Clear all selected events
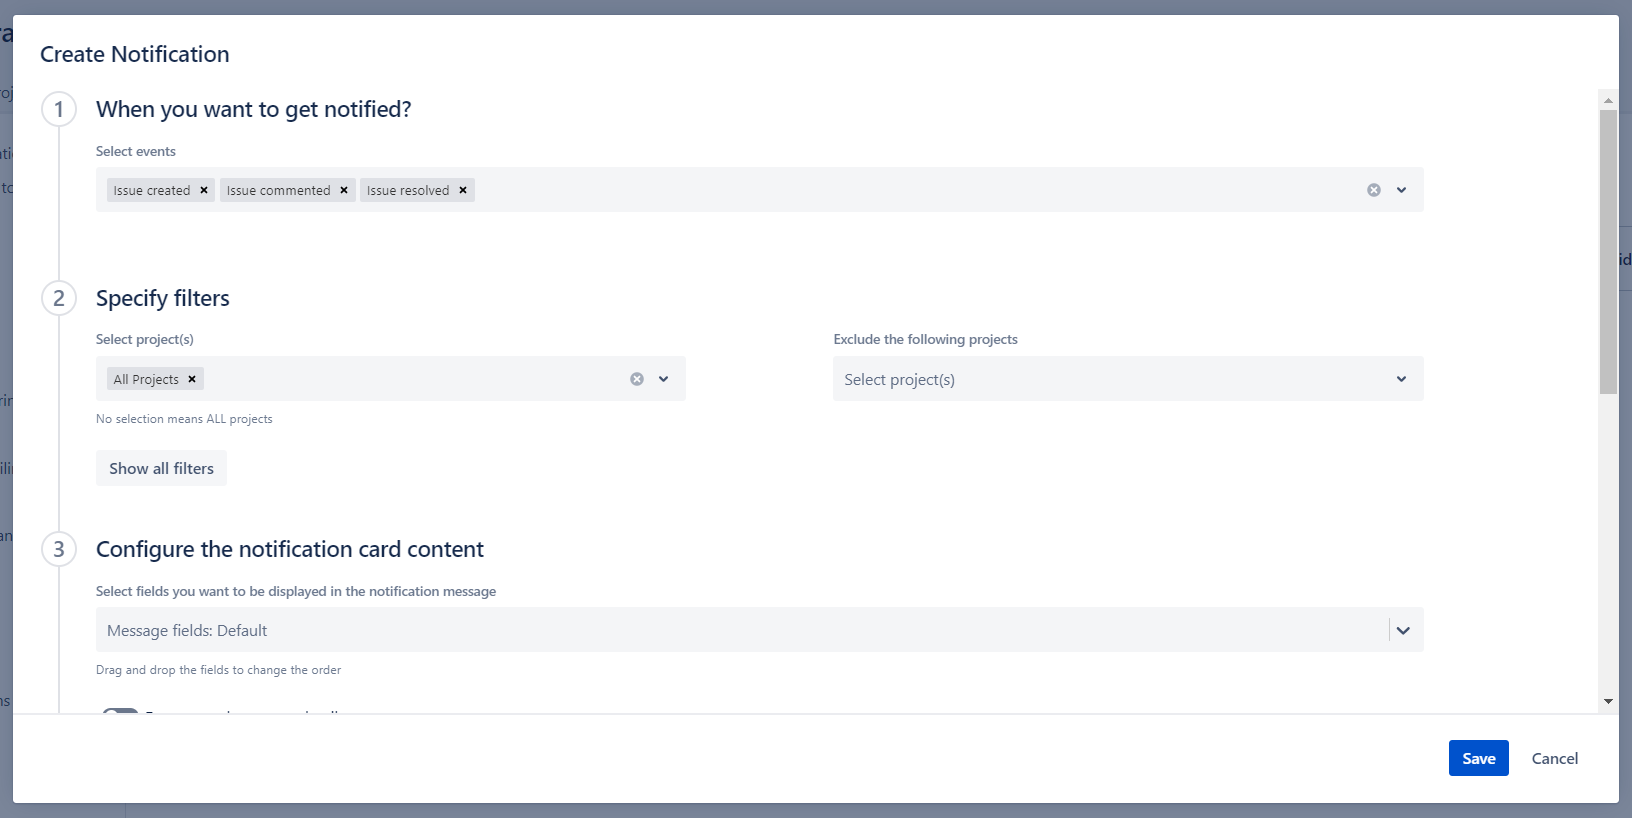The height and width of the screenshot is (818, 1632). point(1374,190)
